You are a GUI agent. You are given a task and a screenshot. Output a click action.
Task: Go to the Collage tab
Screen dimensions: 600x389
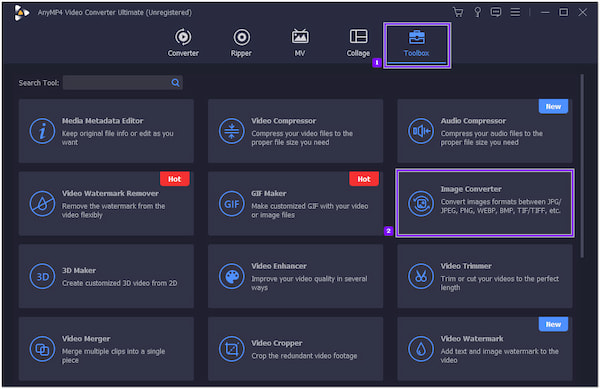tap(358, 43)
